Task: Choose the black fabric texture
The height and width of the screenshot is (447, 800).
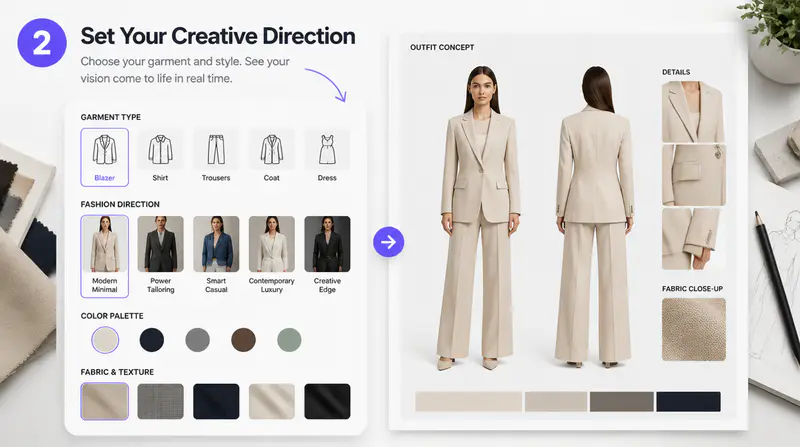Action: click(x=327, y=402)
